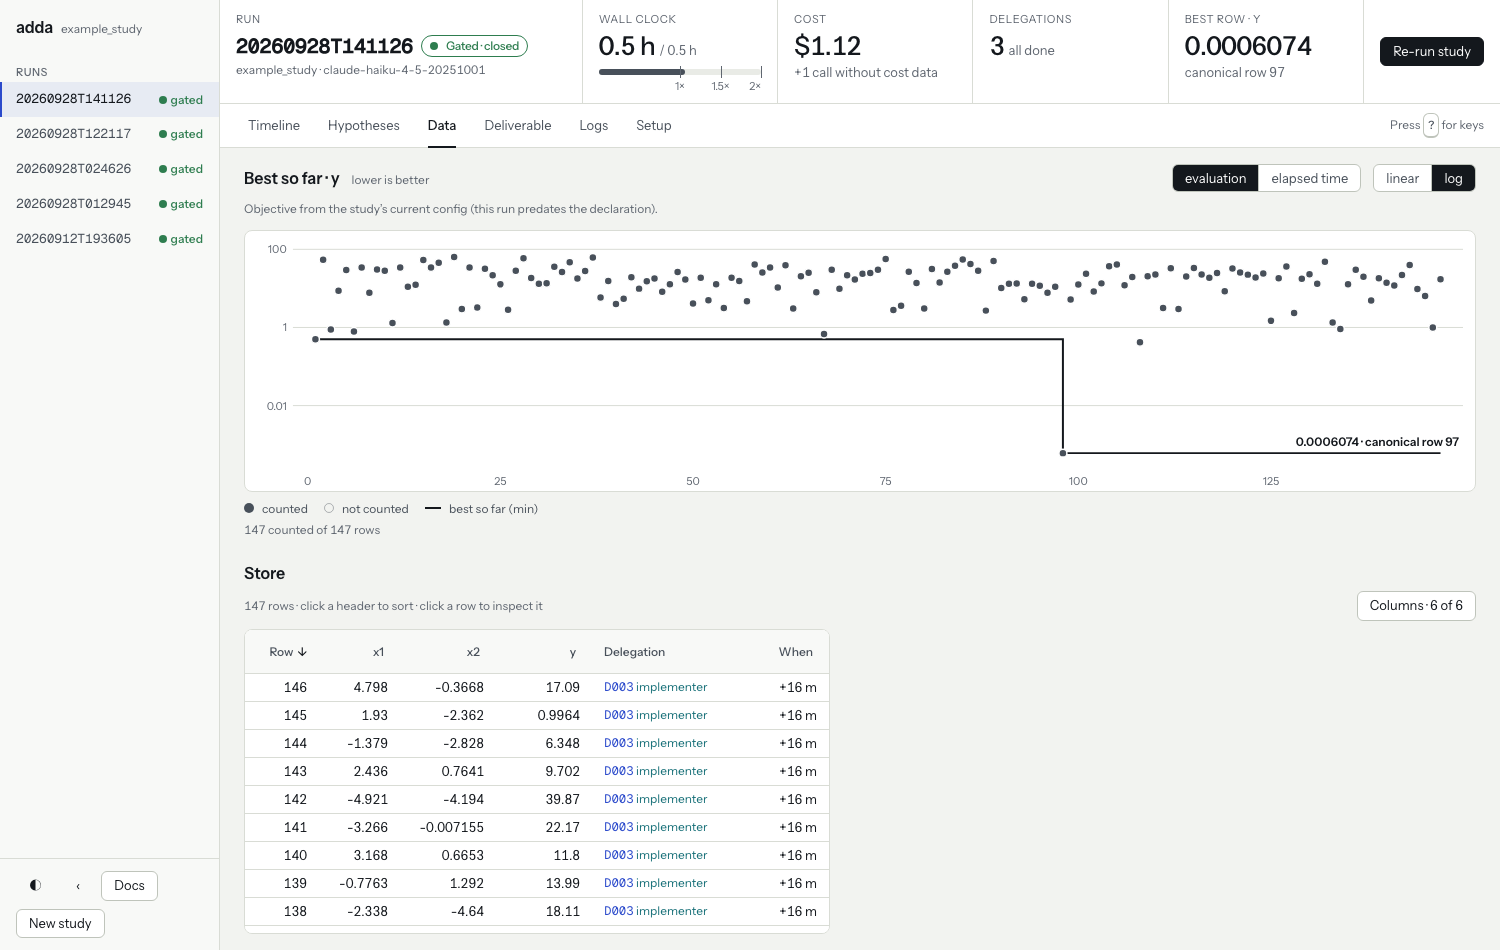
Task: Select run 20260912T193605
Action: click(x=110, y=239)
